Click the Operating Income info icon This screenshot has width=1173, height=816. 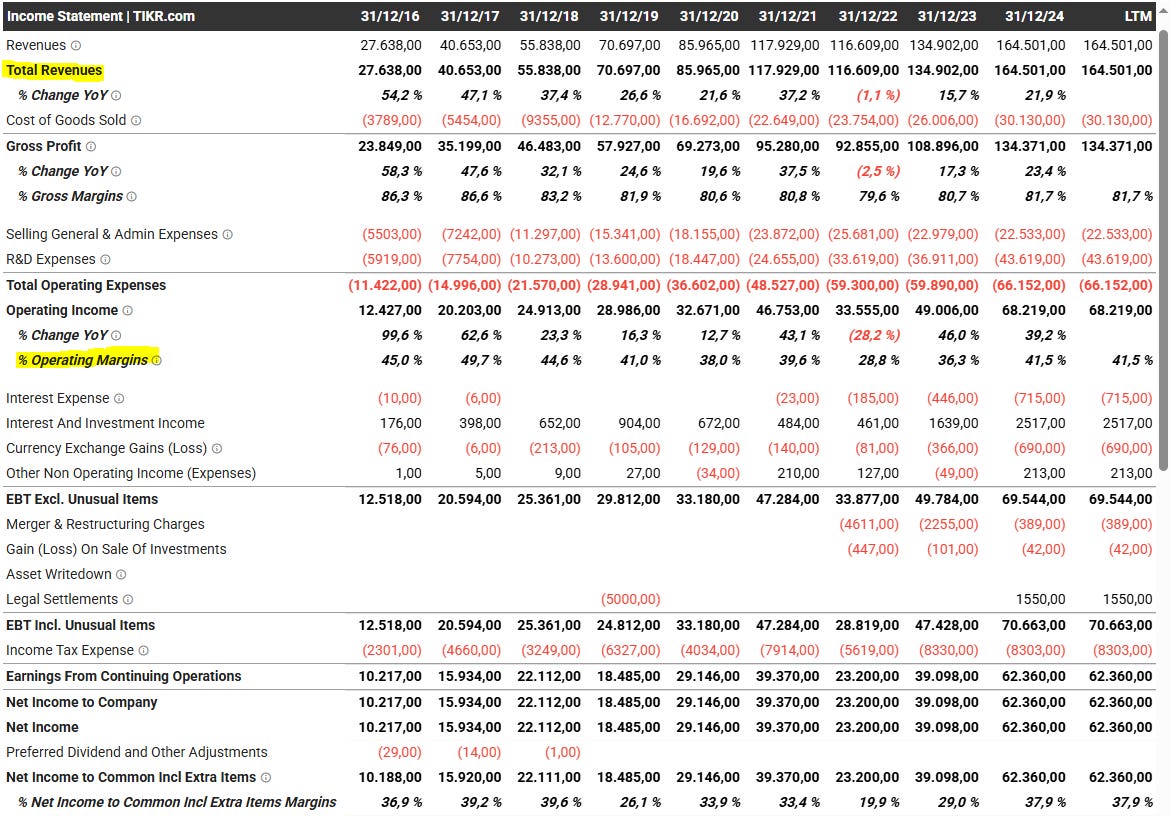(x=127, y=310)
